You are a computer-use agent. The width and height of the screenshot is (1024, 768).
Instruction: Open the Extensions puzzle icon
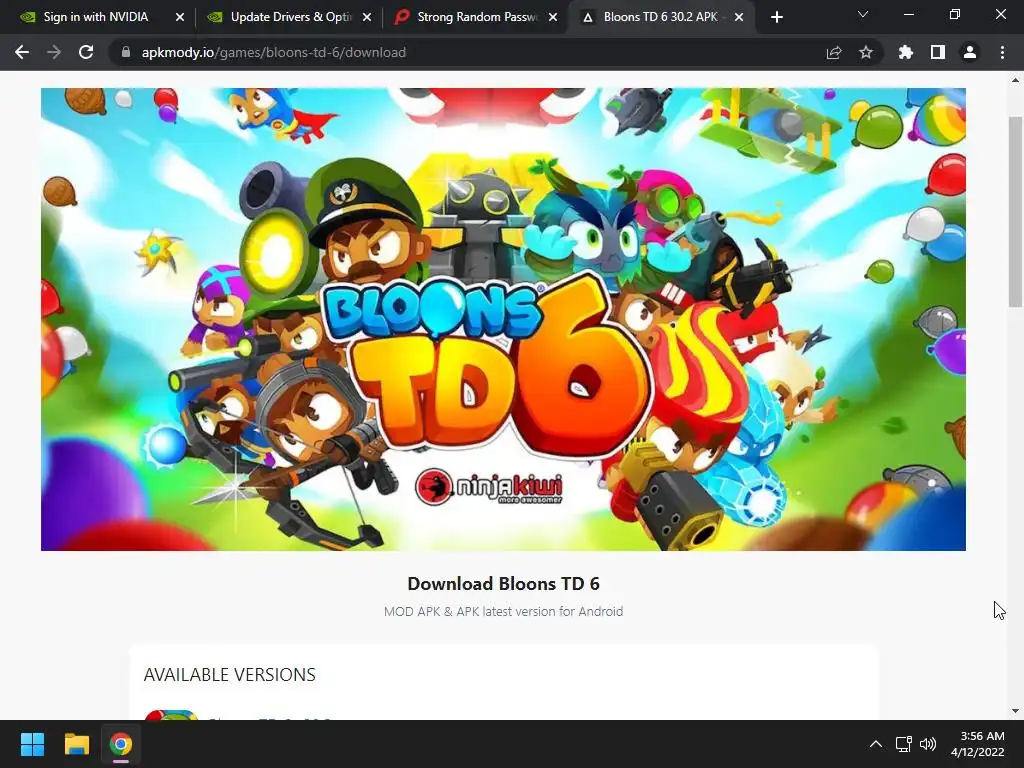(906, 52)
